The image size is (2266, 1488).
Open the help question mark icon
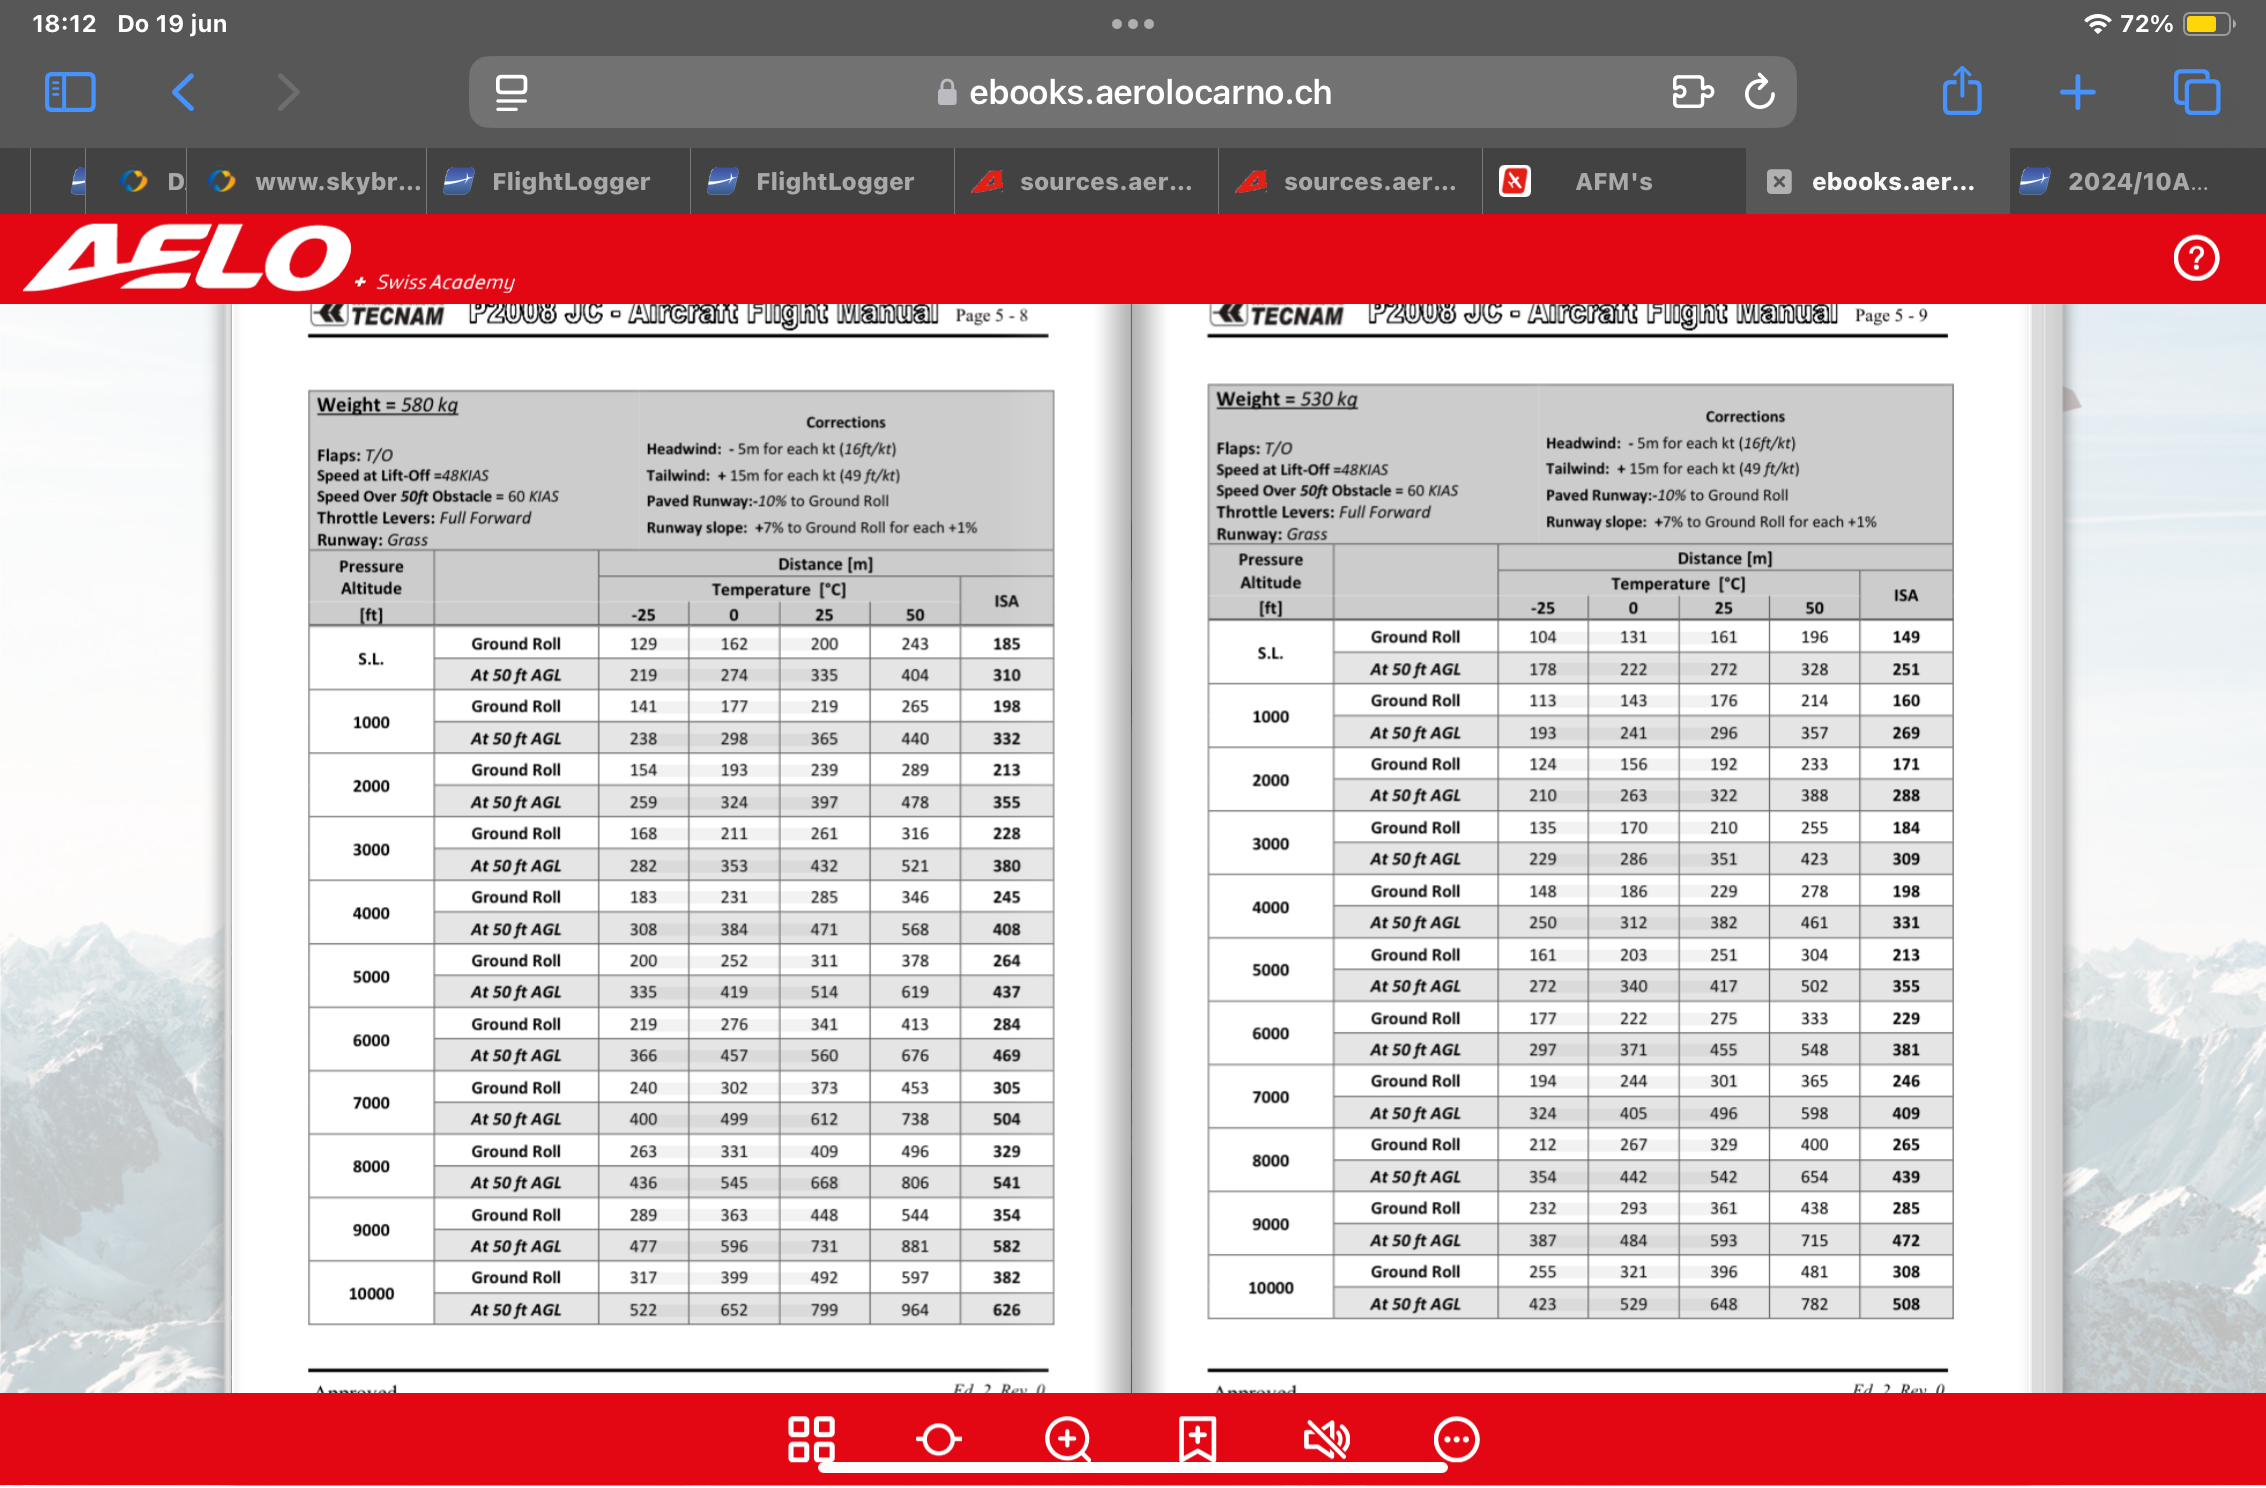tap(2196, 258)
